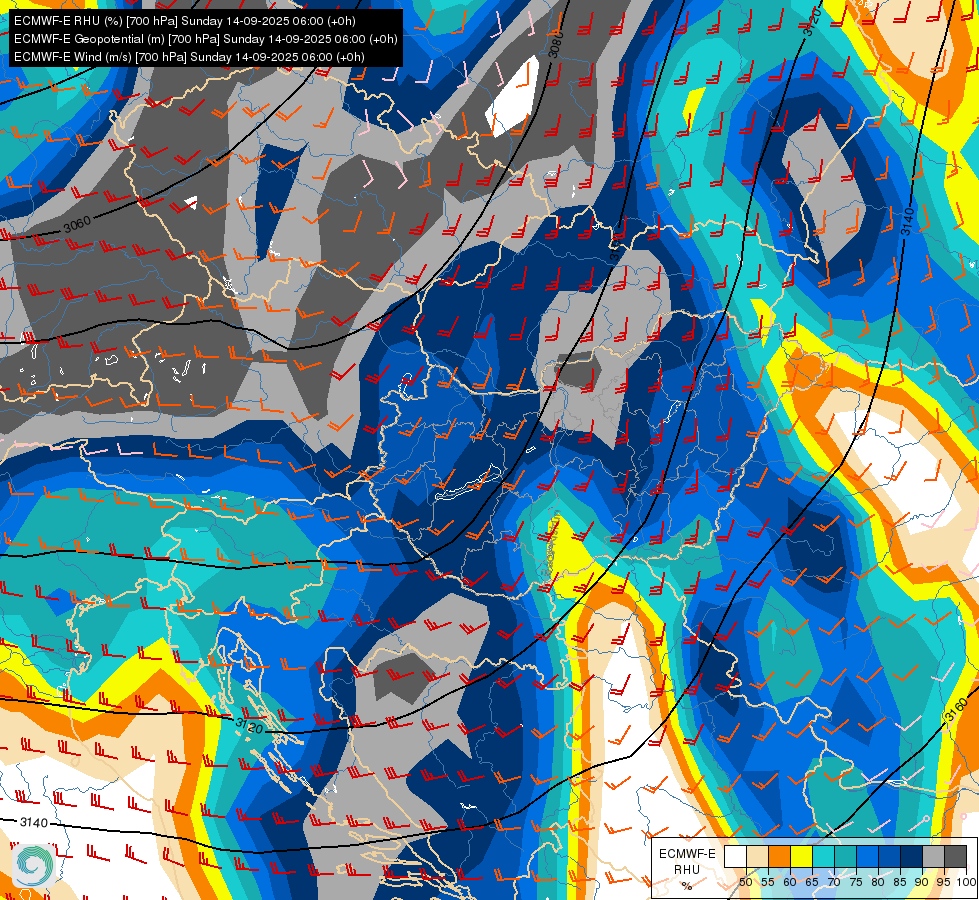Screen dimensions: 979x900
Task: Select the medium blue 80–85 legend swatch
Action: (889, 856)
